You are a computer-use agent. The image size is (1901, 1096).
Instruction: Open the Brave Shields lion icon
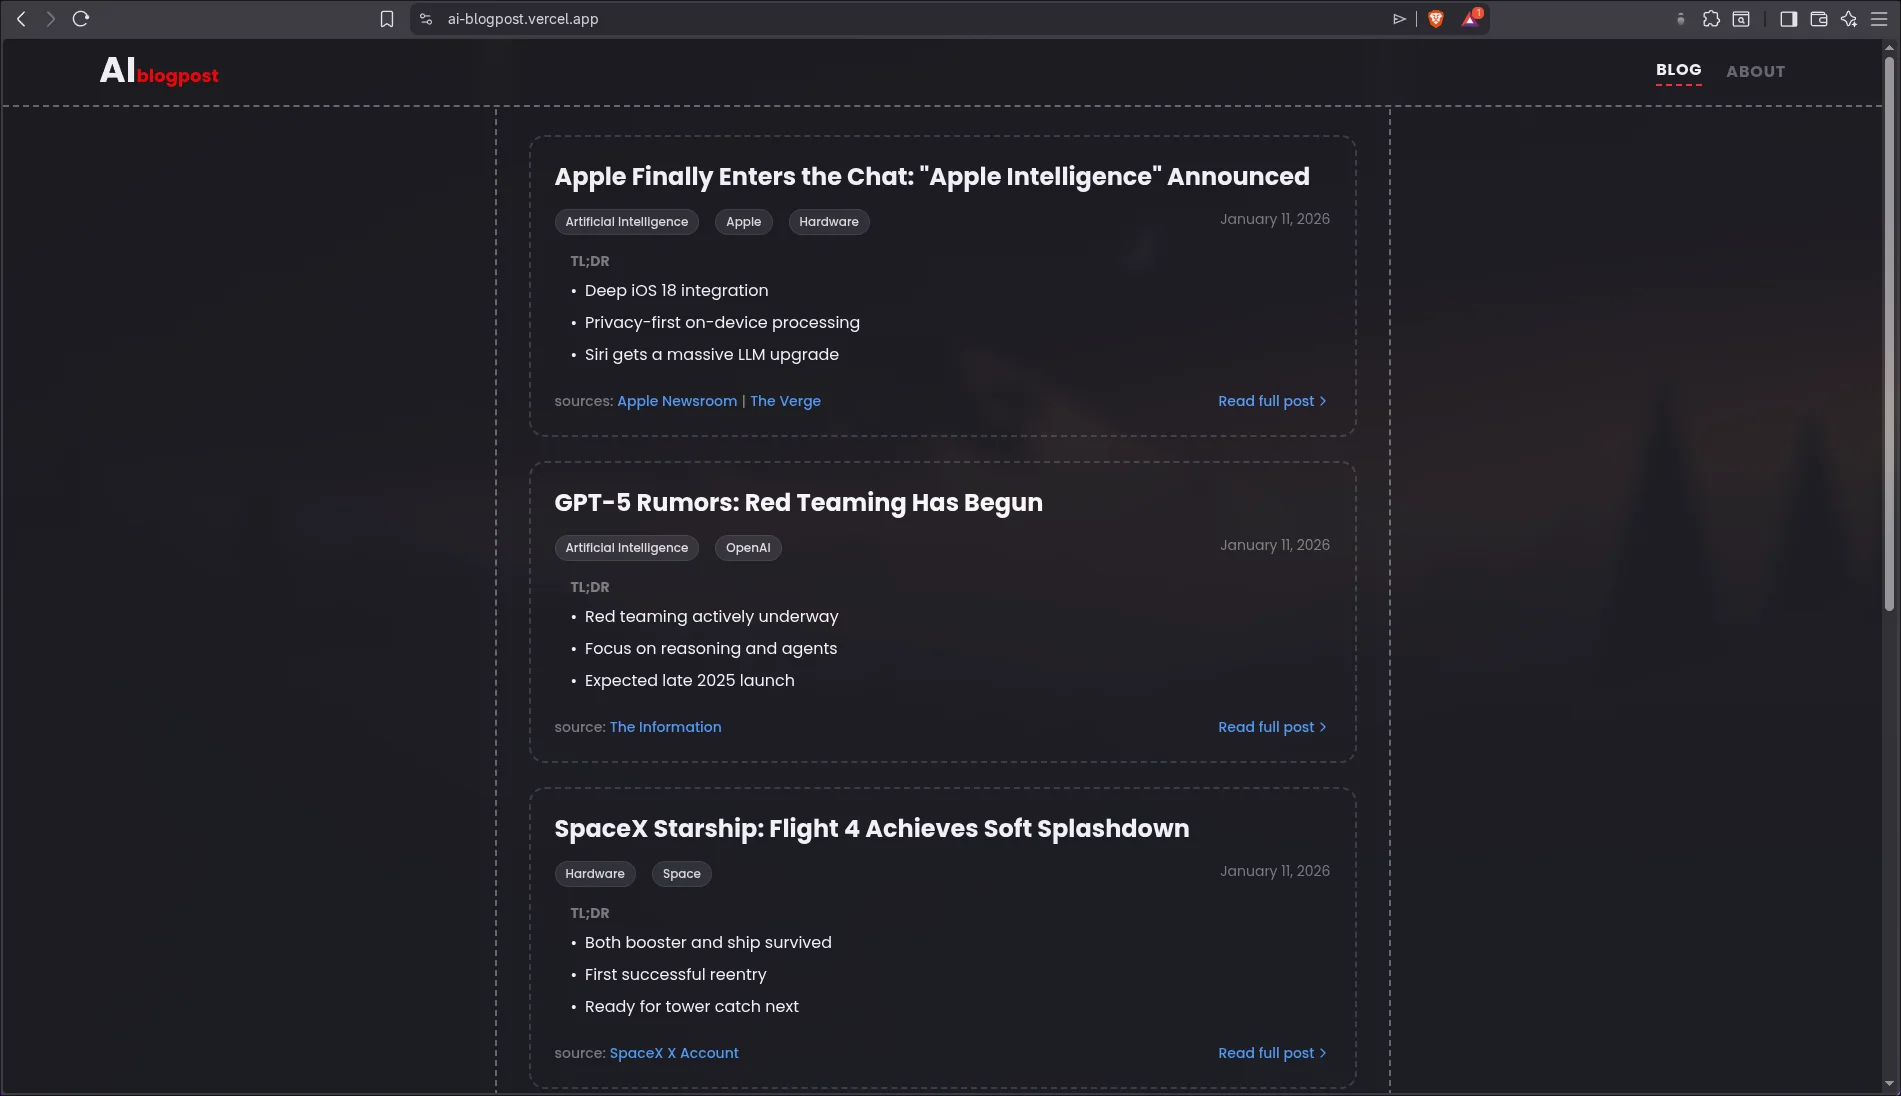[x=1436, y=19]
